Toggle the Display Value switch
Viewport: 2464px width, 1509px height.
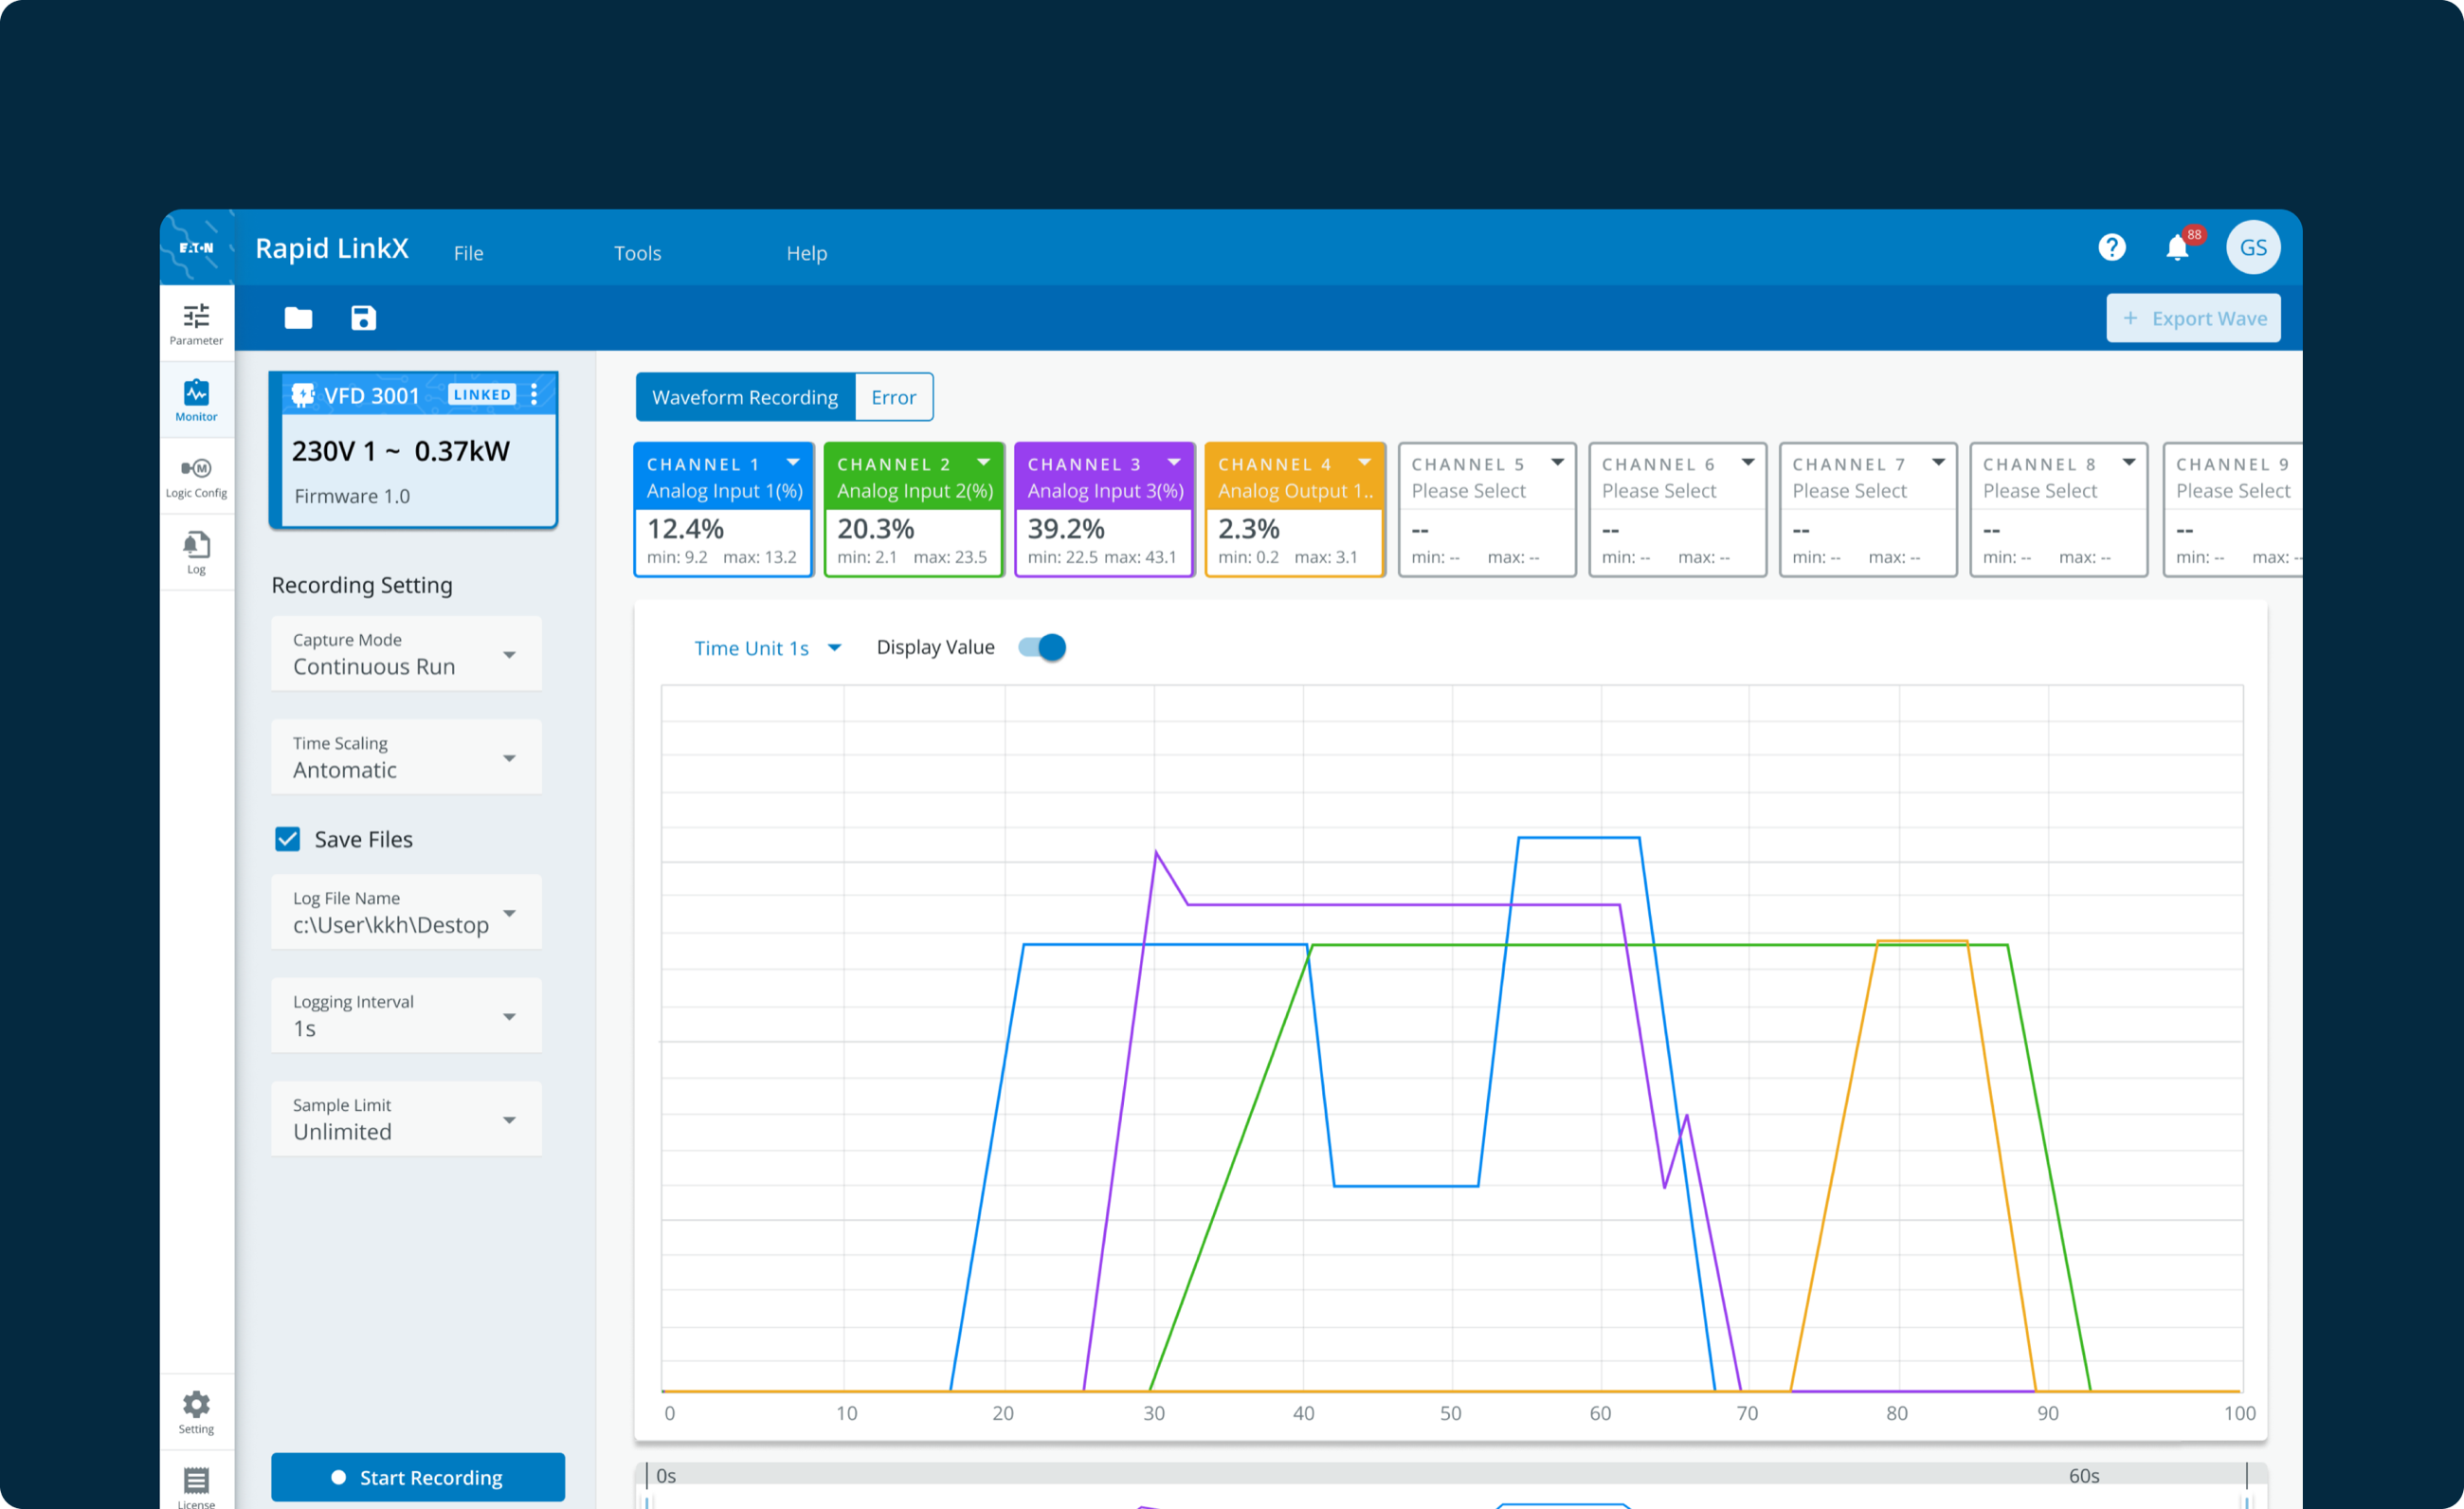point(1042,647)
